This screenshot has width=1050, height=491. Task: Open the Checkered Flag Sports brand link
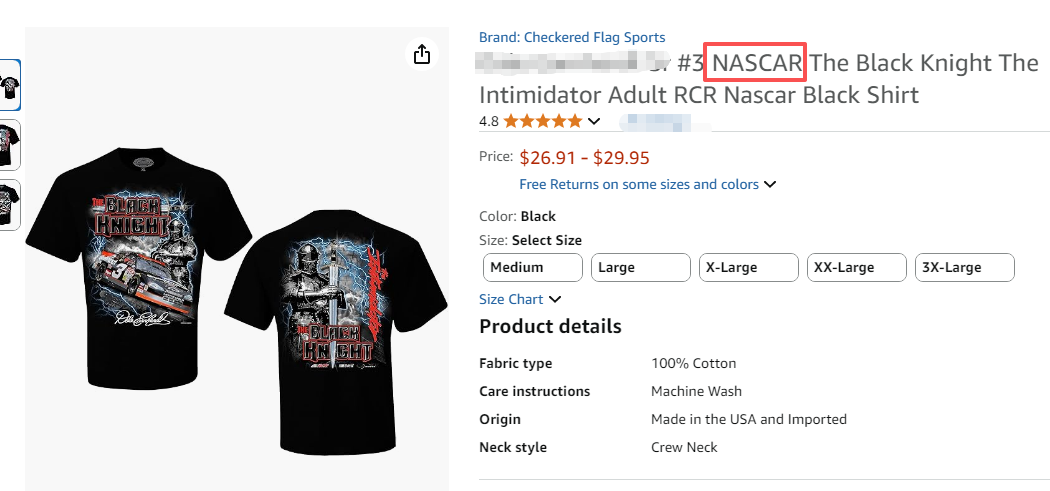[572, 37]
